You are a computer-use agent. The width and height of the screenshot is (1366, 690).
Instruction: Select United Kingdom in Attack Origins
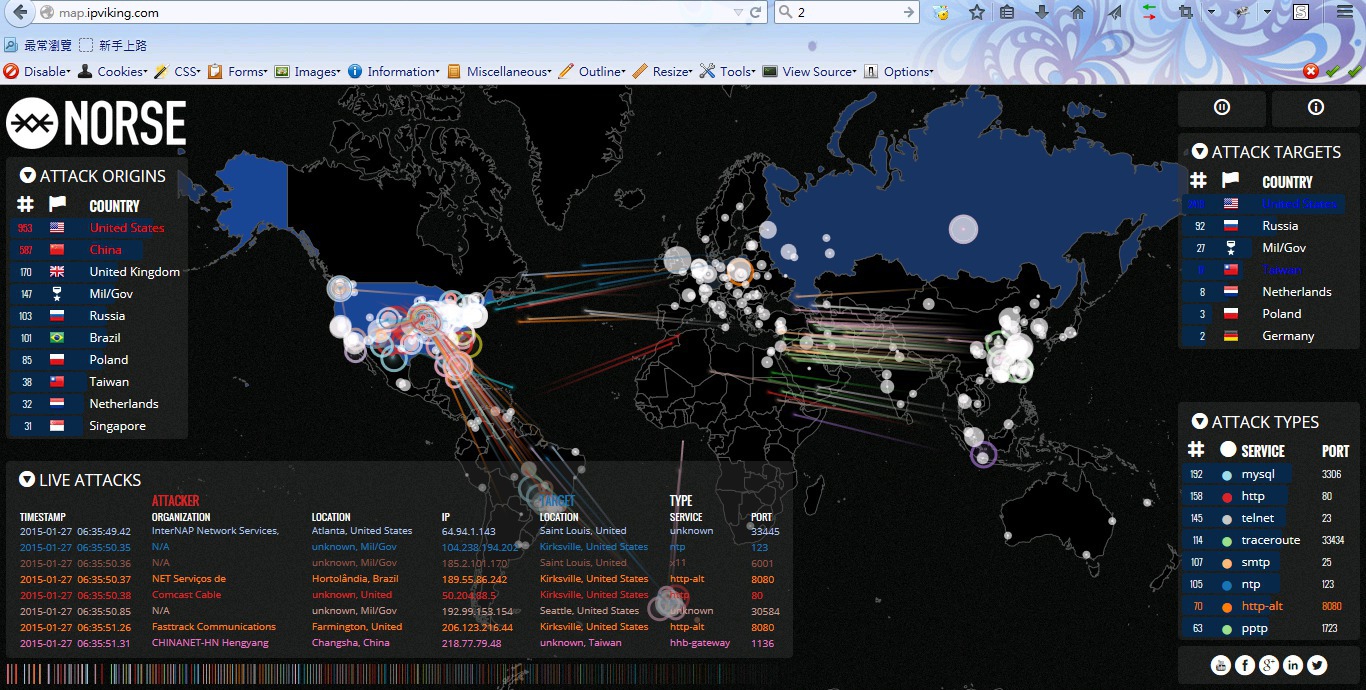(x=97, y=272)
